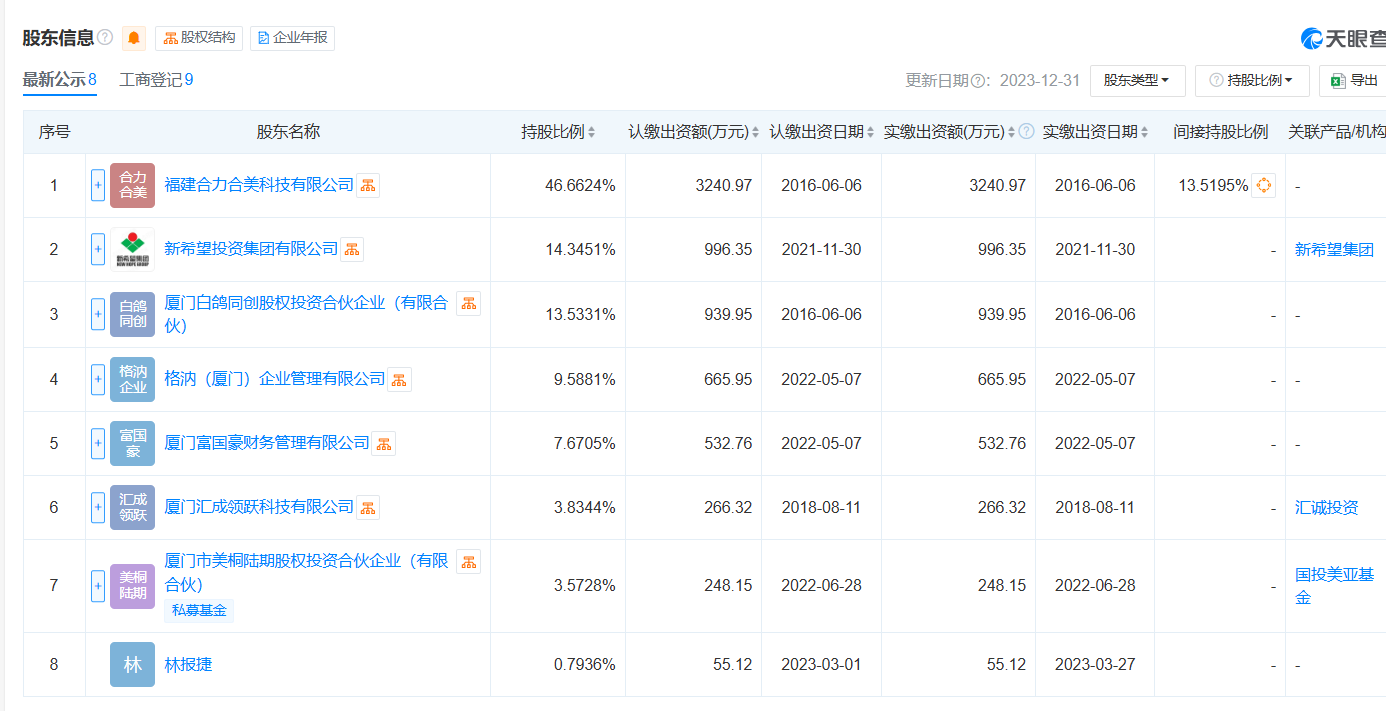Click the indirect shareholding target icon next to 13.5195%
The height and width of the screenshot is (711, 1386).
click(1263, 185)
